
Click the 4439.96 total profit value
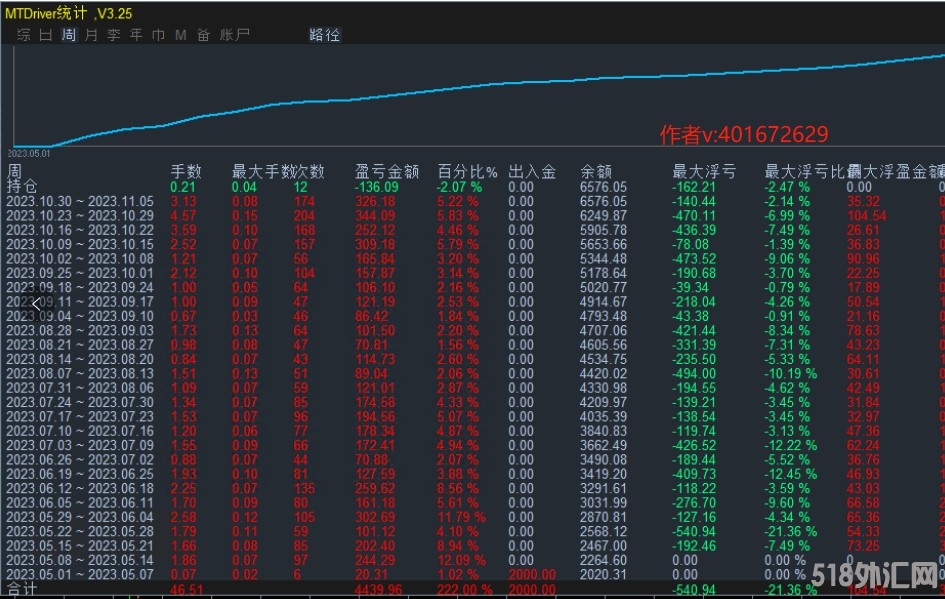379,589
